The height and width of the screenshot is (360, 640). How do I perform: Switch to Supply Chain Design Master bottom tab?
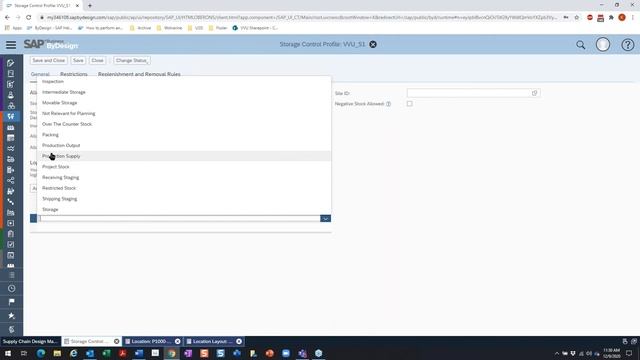point(30,341)
